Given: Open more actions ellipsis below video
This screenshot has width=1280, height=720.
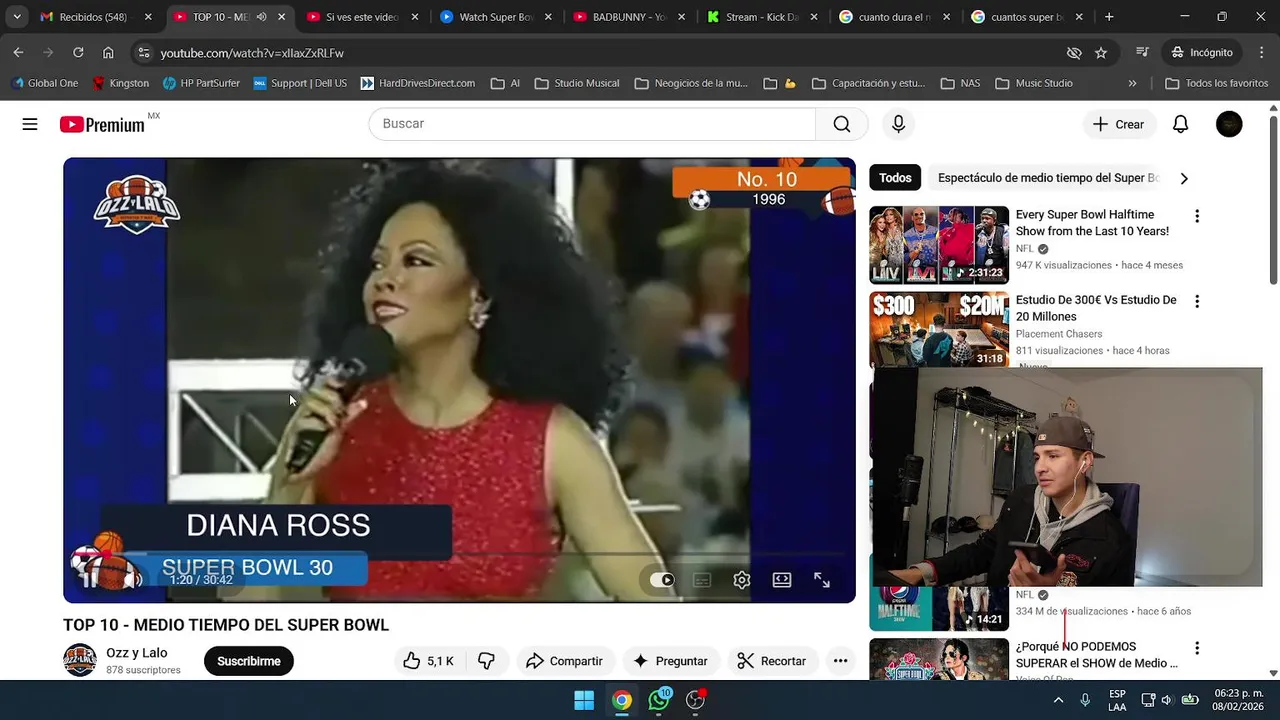Looking at the screenshot, I should point(840,661).
